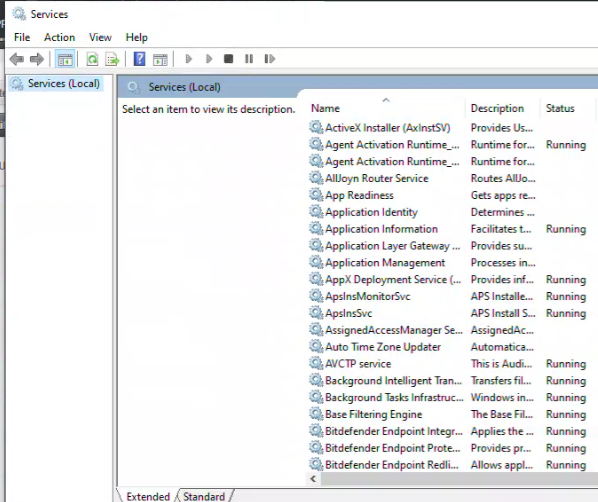
Task: Select the running Agent Activation Runtime service
Action: click(x=392, y=145)
